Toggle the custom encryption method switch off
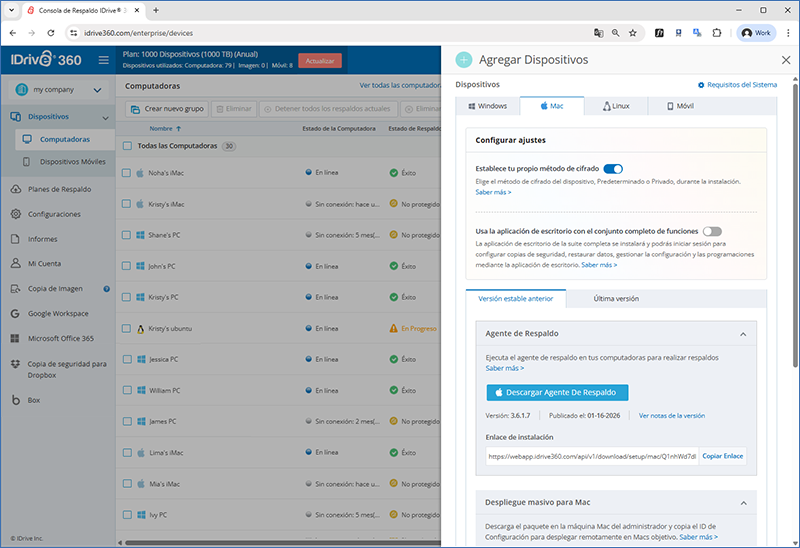This screenshot has width=800, height=548. (613, 169)
